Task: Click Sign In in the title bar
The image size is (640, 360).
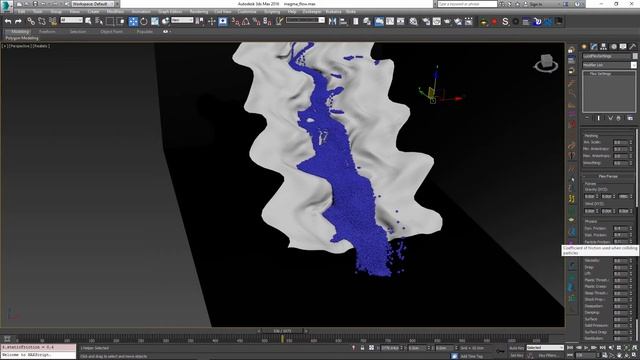Action: tap(536, 4)
